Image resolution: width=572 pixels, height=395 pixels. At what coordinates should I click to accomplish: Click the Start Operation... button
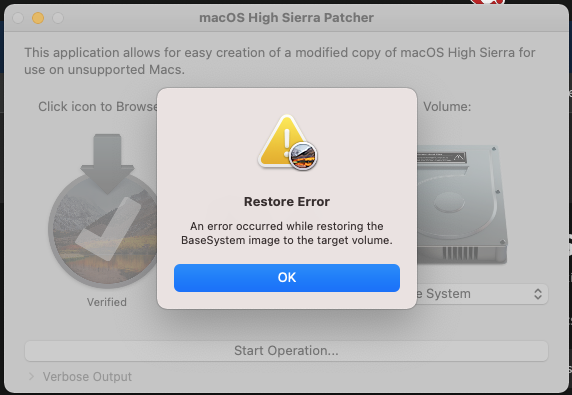click(x=286, y=351)
